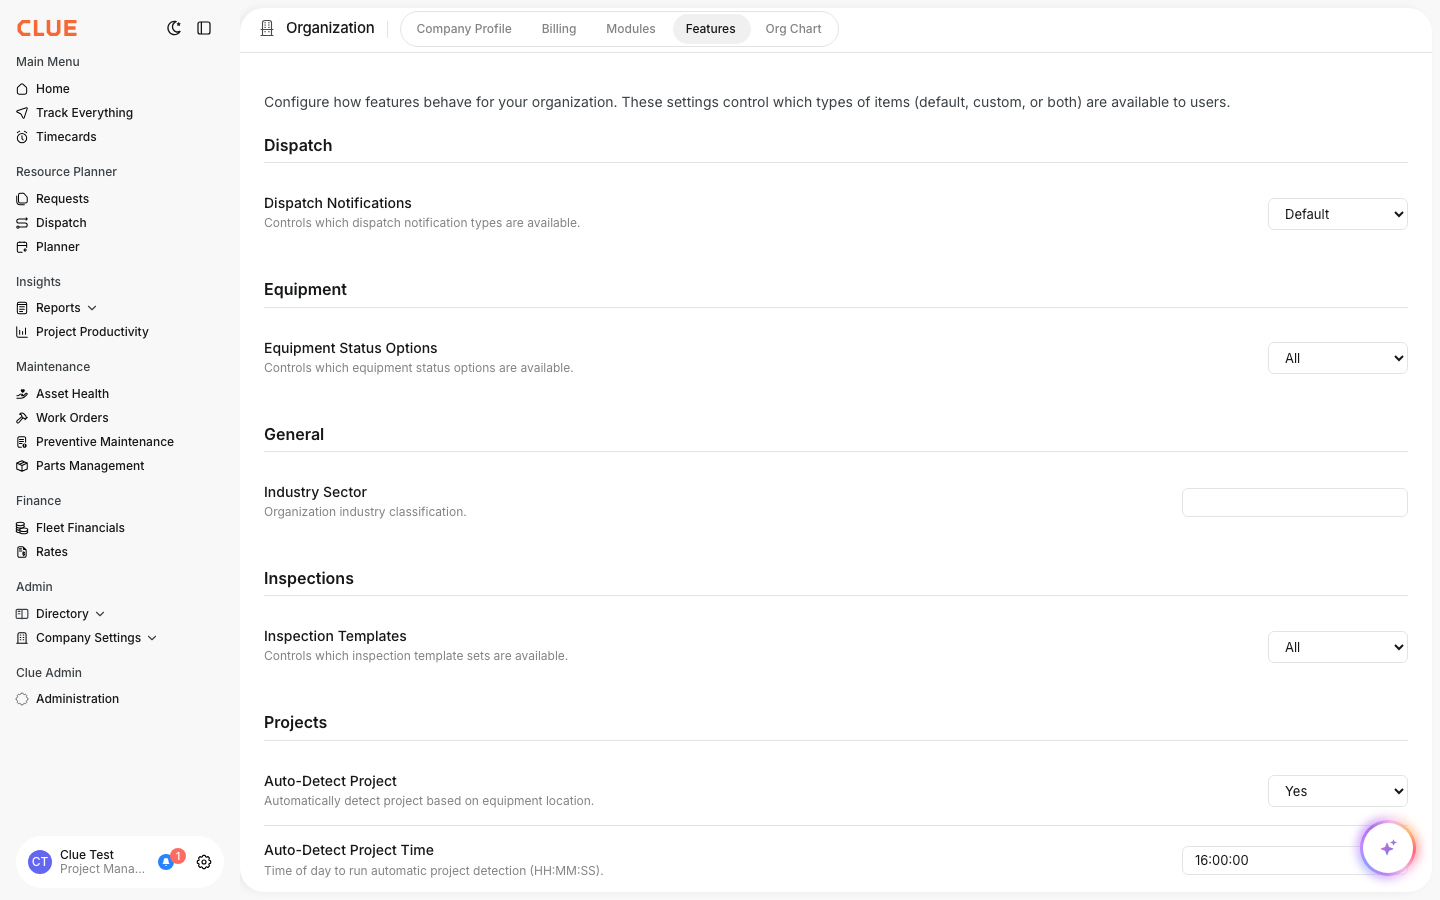Switch to the Billing tab
Screen dimensions: 1440x900
(559, 29)
